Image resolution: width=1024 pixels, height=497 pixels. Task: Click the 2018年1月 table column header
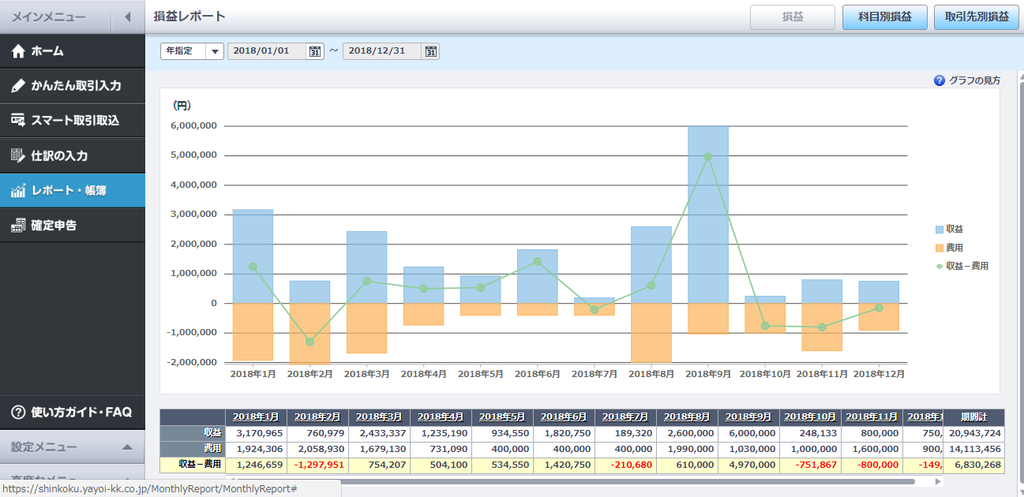(x=256, y=417)
